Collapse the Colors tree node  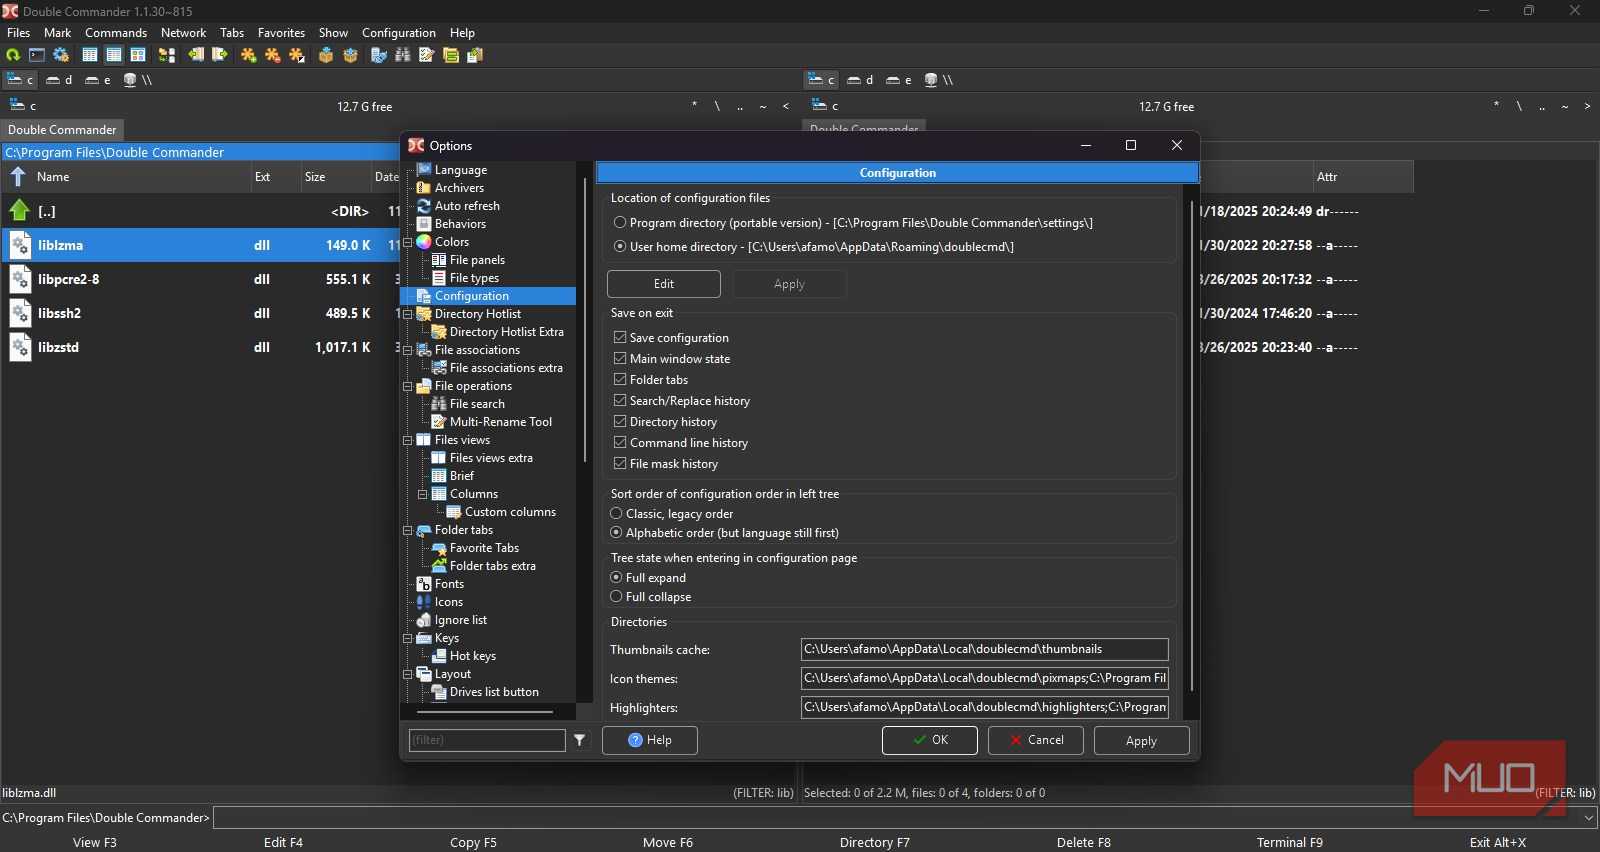click(408, 242)
